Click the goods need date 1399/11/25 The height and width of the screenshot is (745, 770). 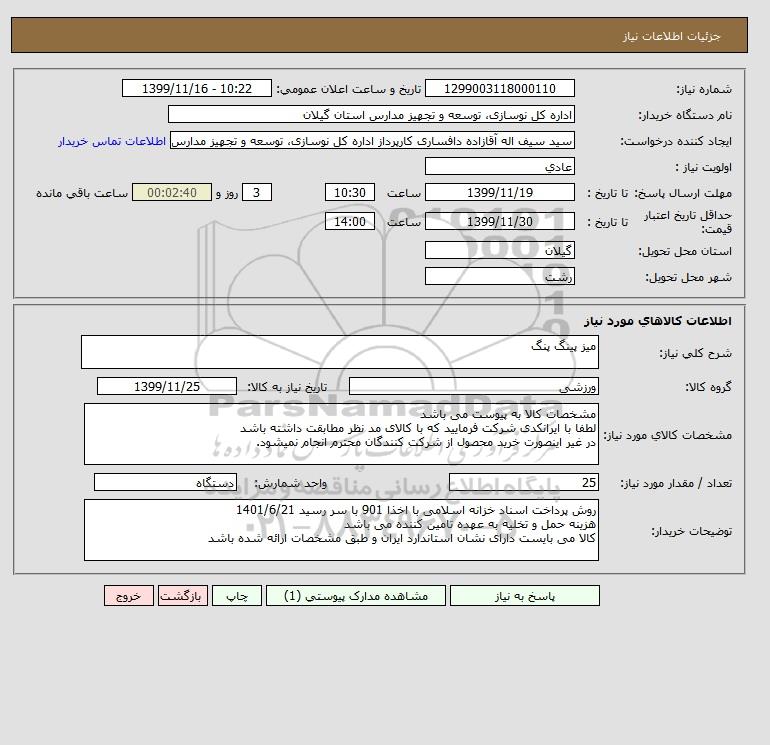click(x=167, y=386)
